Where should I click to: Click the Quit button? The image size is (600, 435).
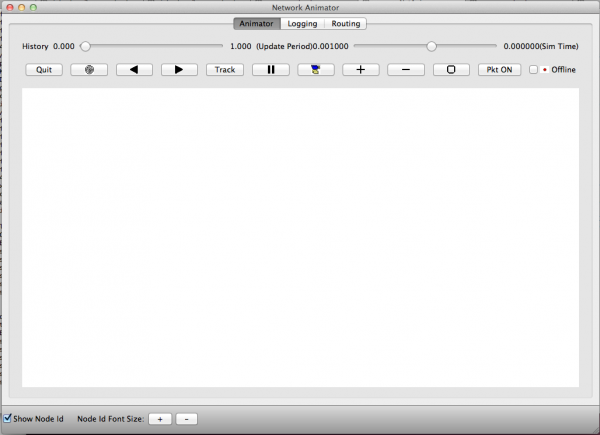(44, 70)
